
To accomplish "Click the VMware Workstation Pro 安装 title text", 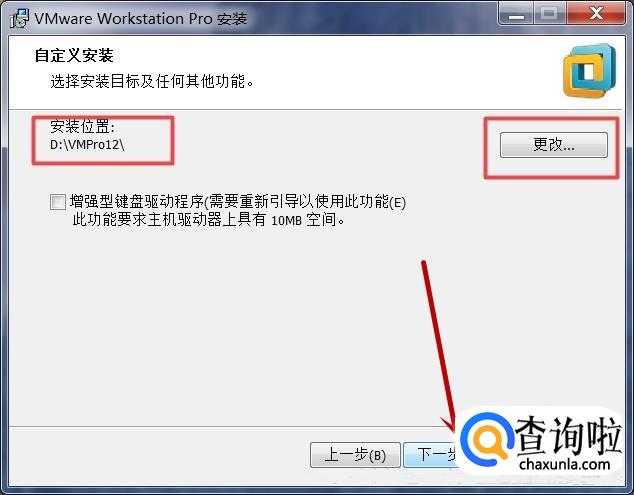I will [140, 19].
